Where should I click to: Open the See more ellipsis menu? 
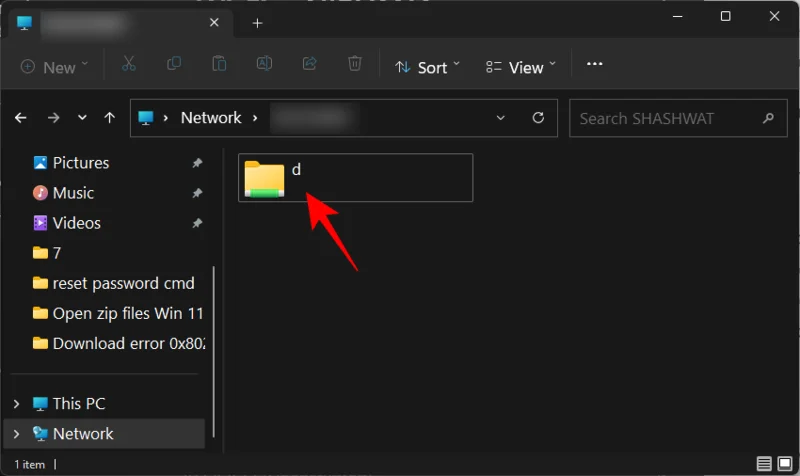(x=594, y=64)
